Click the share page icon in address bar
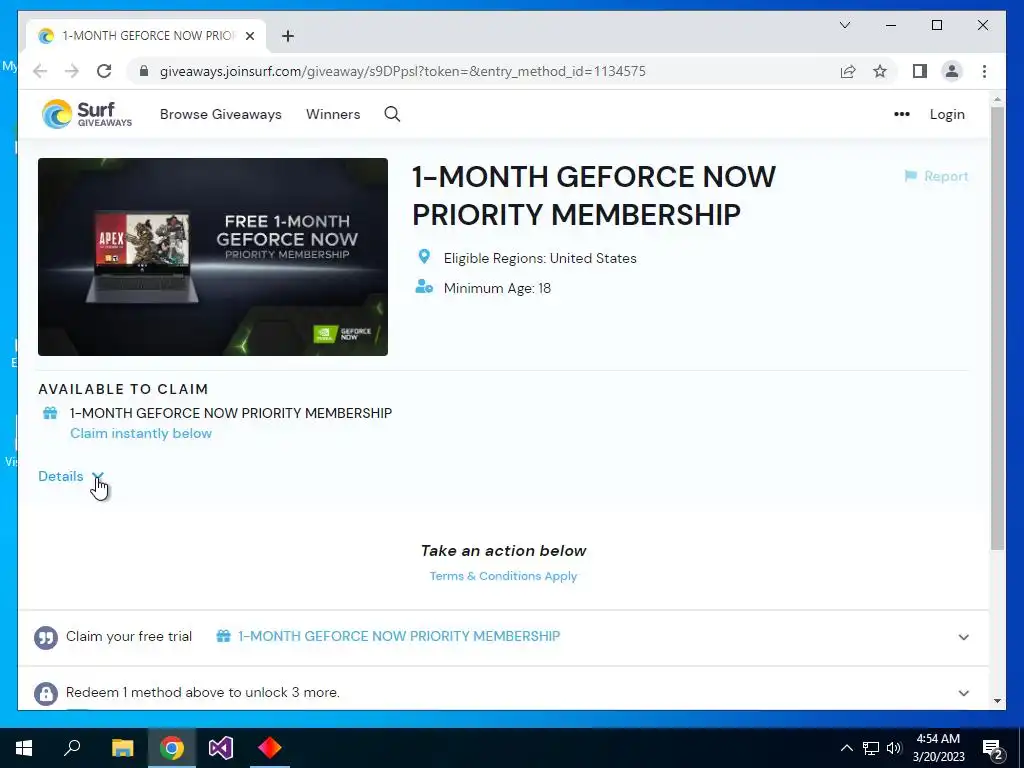Viewport: 1024px width, 768px height. pos(848,71)
